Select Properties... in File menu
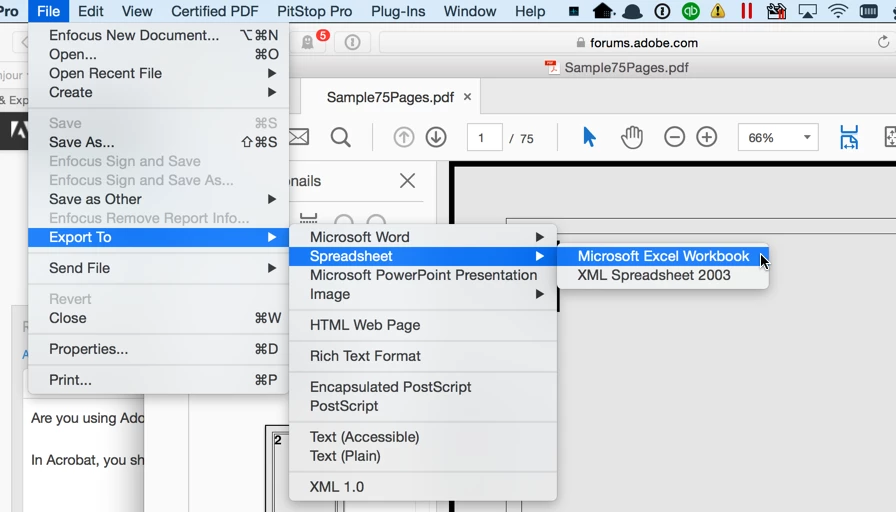 click(158, 349)
